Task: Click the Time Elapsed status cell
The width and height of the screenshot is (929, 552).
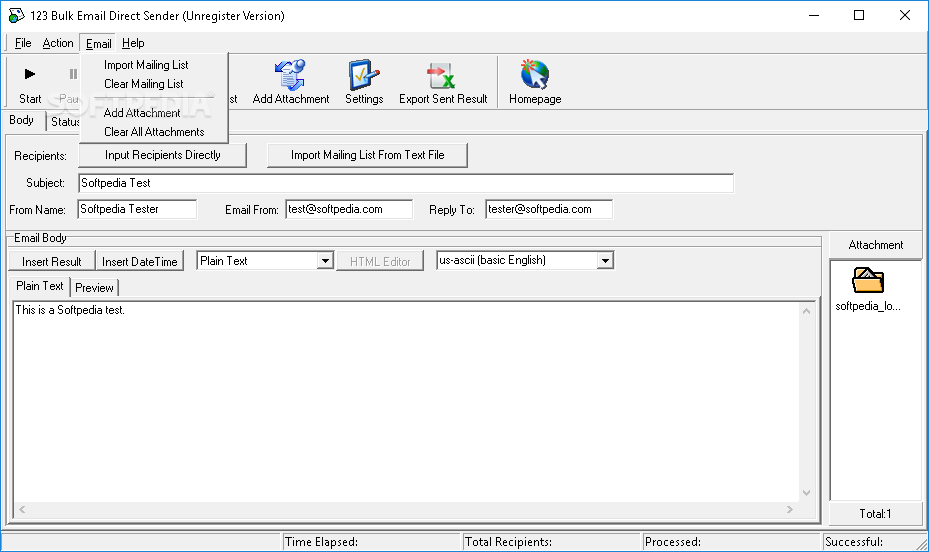Action: [371, 542]
